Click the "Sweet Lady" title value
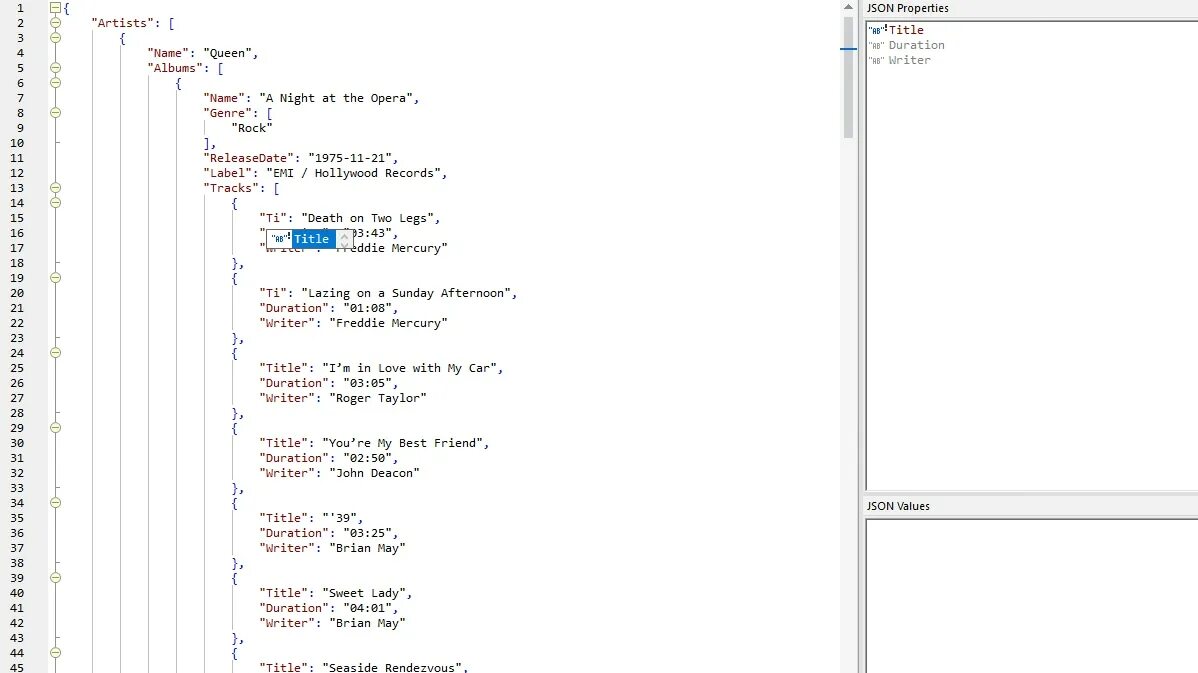This screenshot has width=1198, height=673. coord(364,593)
